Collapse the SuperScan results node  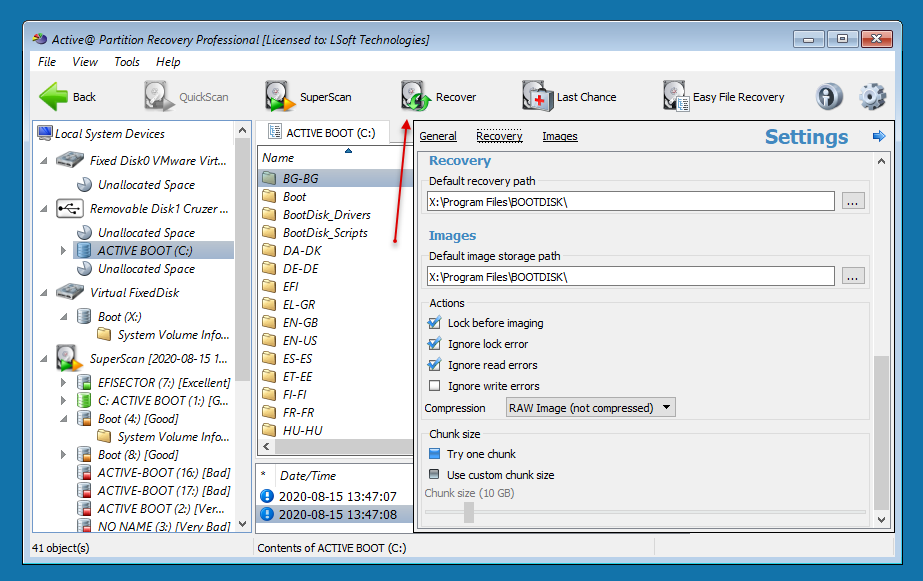[x=44, y=358]
